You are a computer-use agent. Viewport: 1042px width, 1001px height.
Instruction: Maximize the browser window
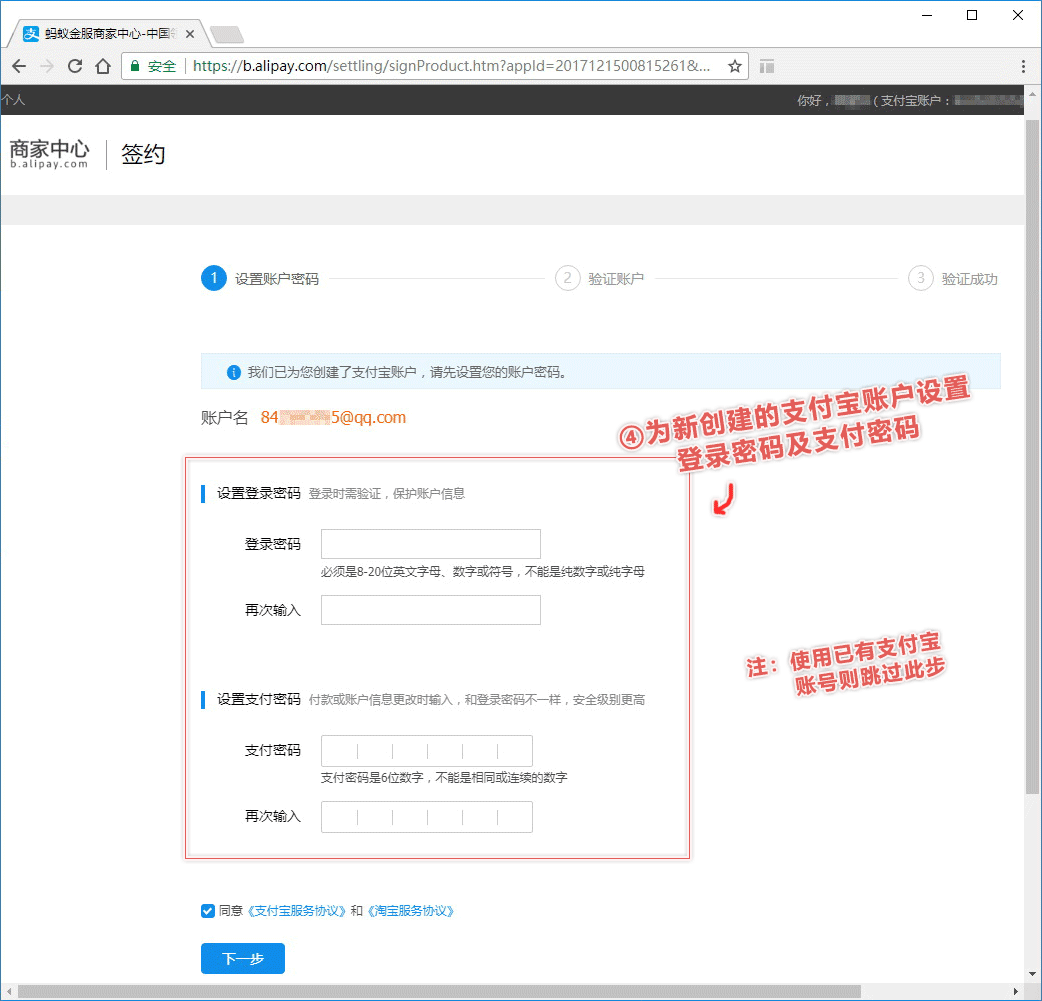click(x=972, y=15)
